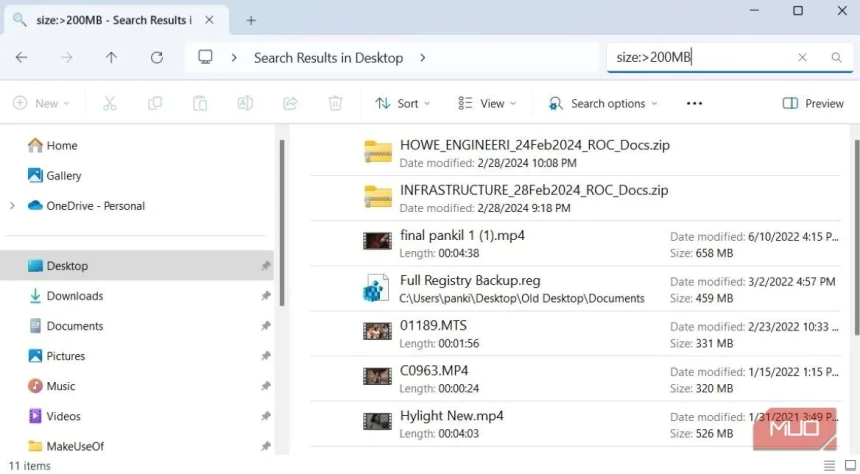Open the View dropdown menu
Image resolution: width=860 pixels, height=474 pixels.
[x=487, y=103]
